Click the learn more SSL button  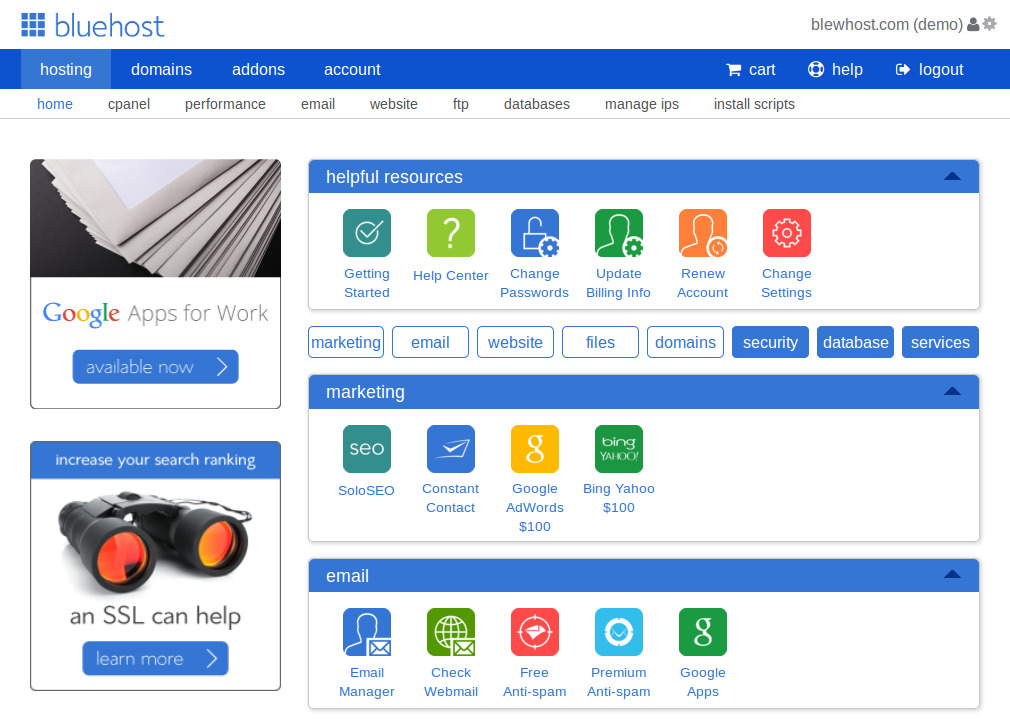click(155, 658)
